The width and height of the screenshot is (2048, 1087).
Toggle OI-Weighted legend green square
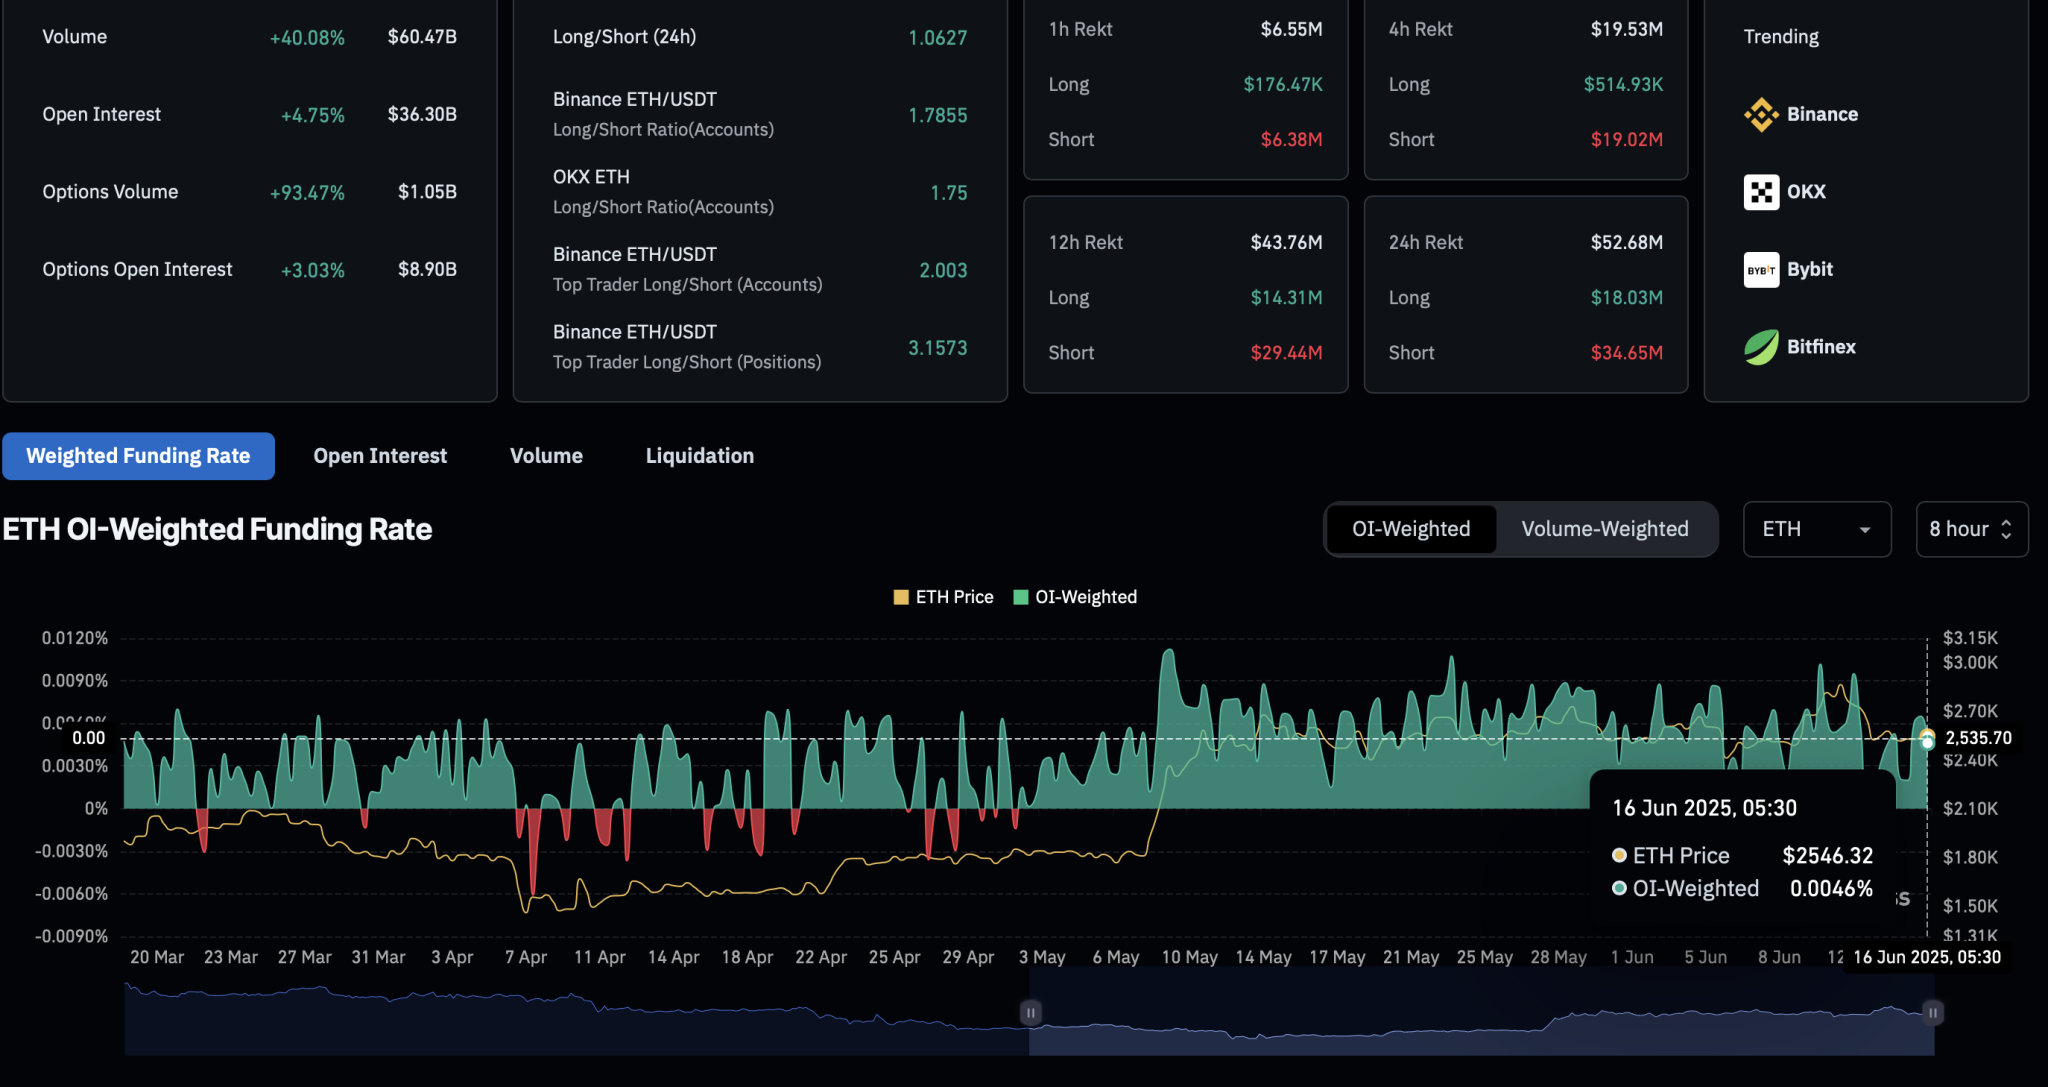coord(1021,597)
